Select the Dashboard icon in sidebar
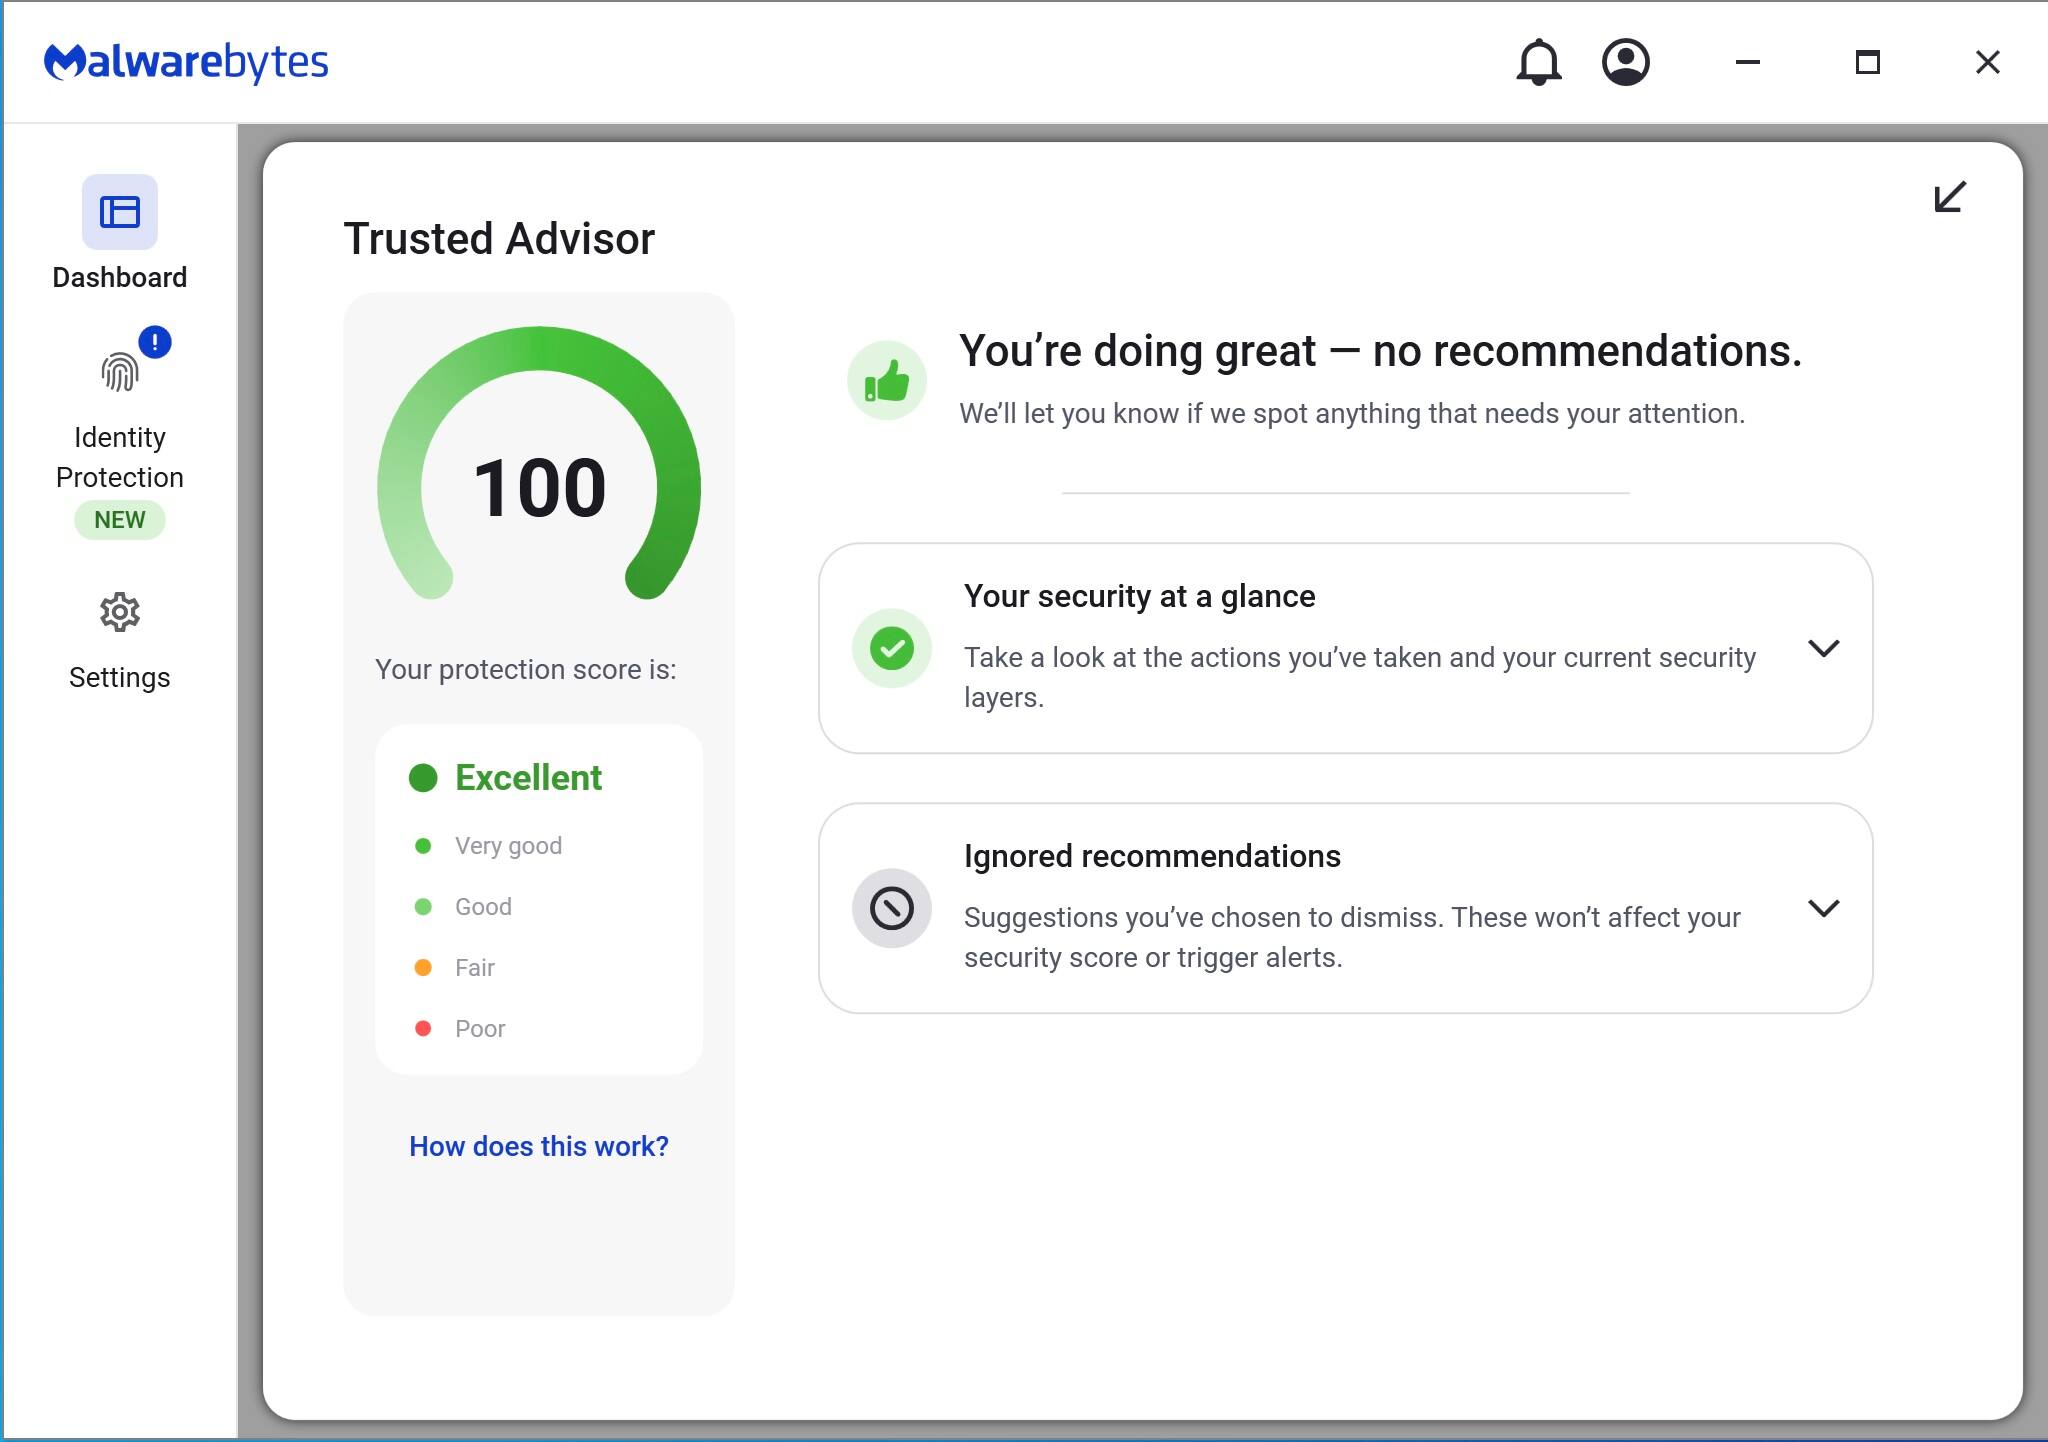Viewport: 2048px width, 1442px height. click(119, 212)
